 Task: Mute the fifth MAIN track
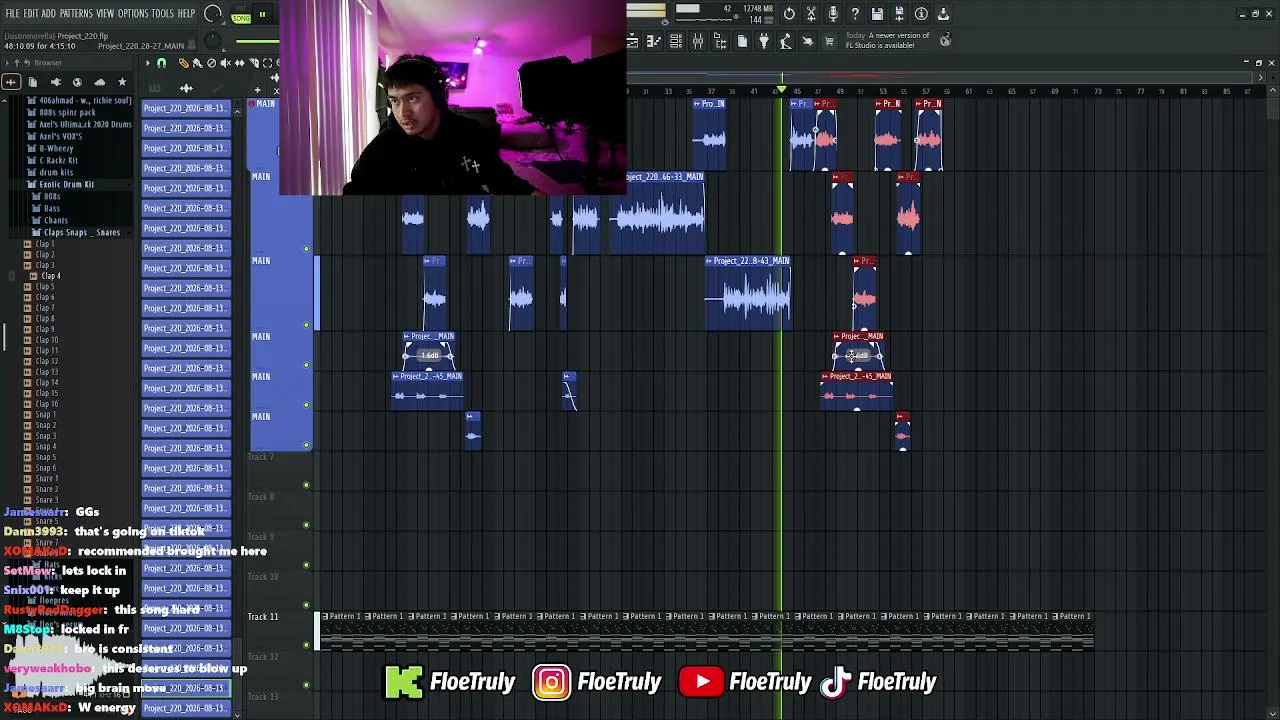pos(306,405)
